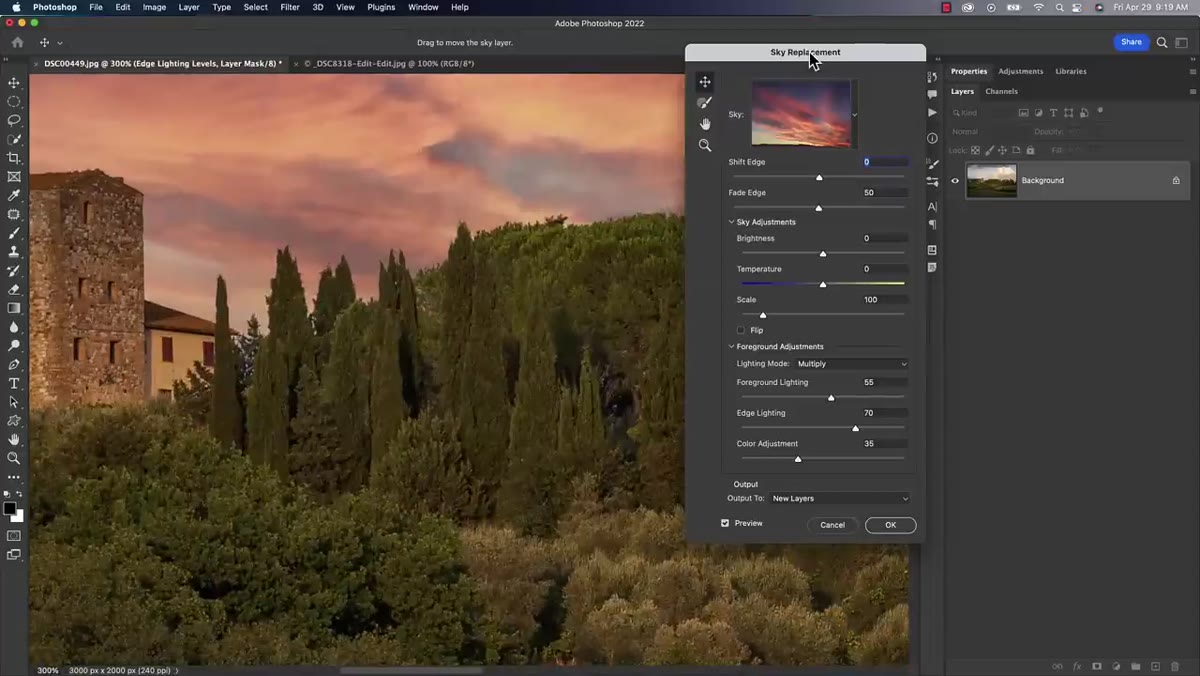The image size is (1200, 676).
Task: Choose the Sky Move tool in the dialog
Action: point(705,82)
